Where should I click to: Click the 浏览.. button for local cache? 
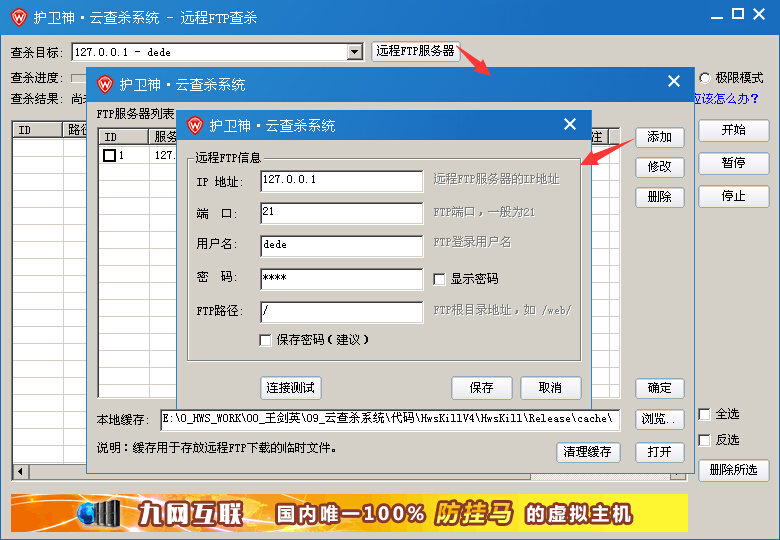click(x=660, y=419)
